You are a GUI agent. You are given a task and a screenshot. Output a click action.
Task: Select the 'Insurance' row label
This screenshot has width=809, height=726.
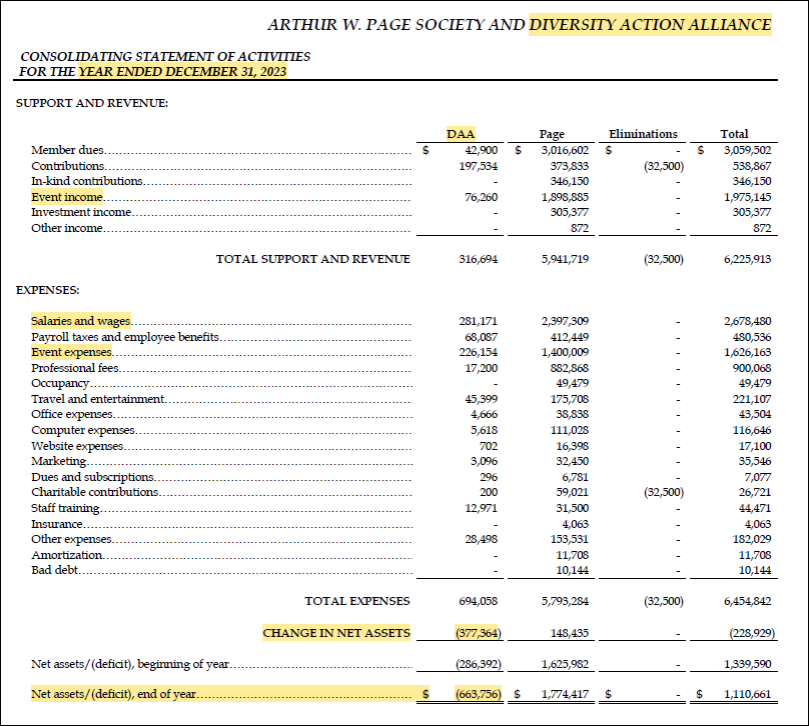pos(57,524)
